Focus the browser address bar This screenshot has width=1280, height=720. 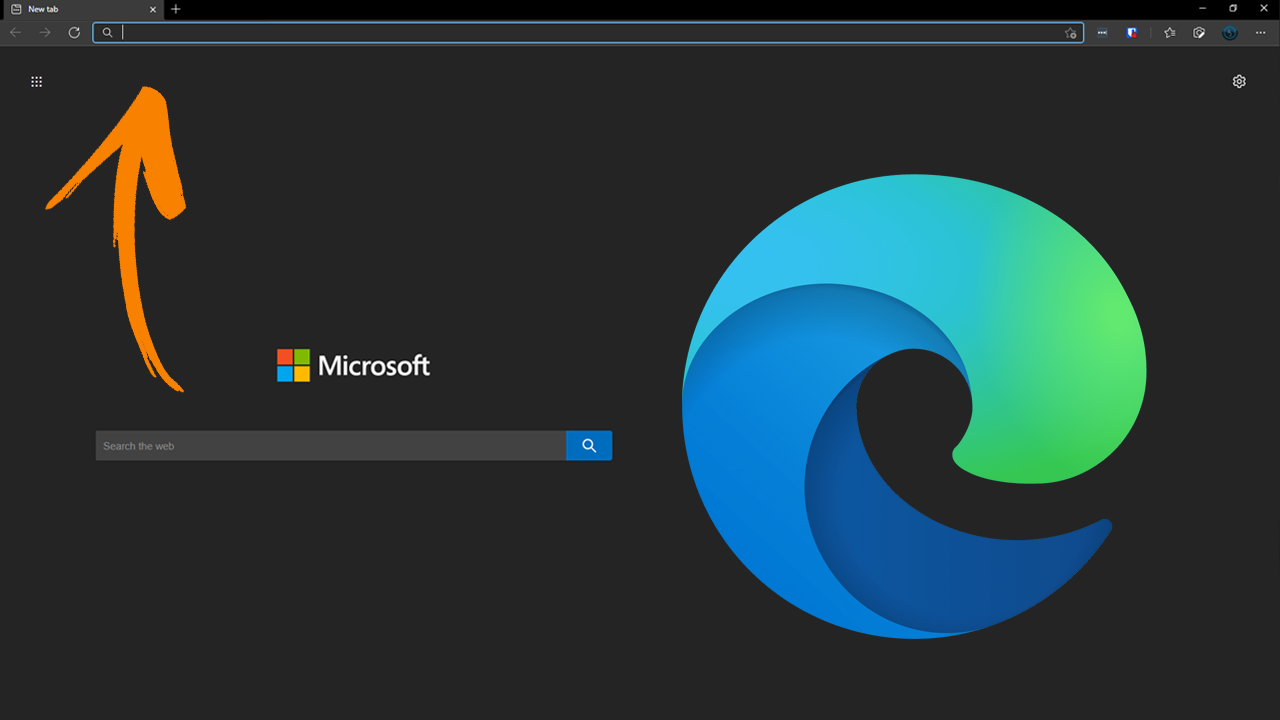(588, 33)
